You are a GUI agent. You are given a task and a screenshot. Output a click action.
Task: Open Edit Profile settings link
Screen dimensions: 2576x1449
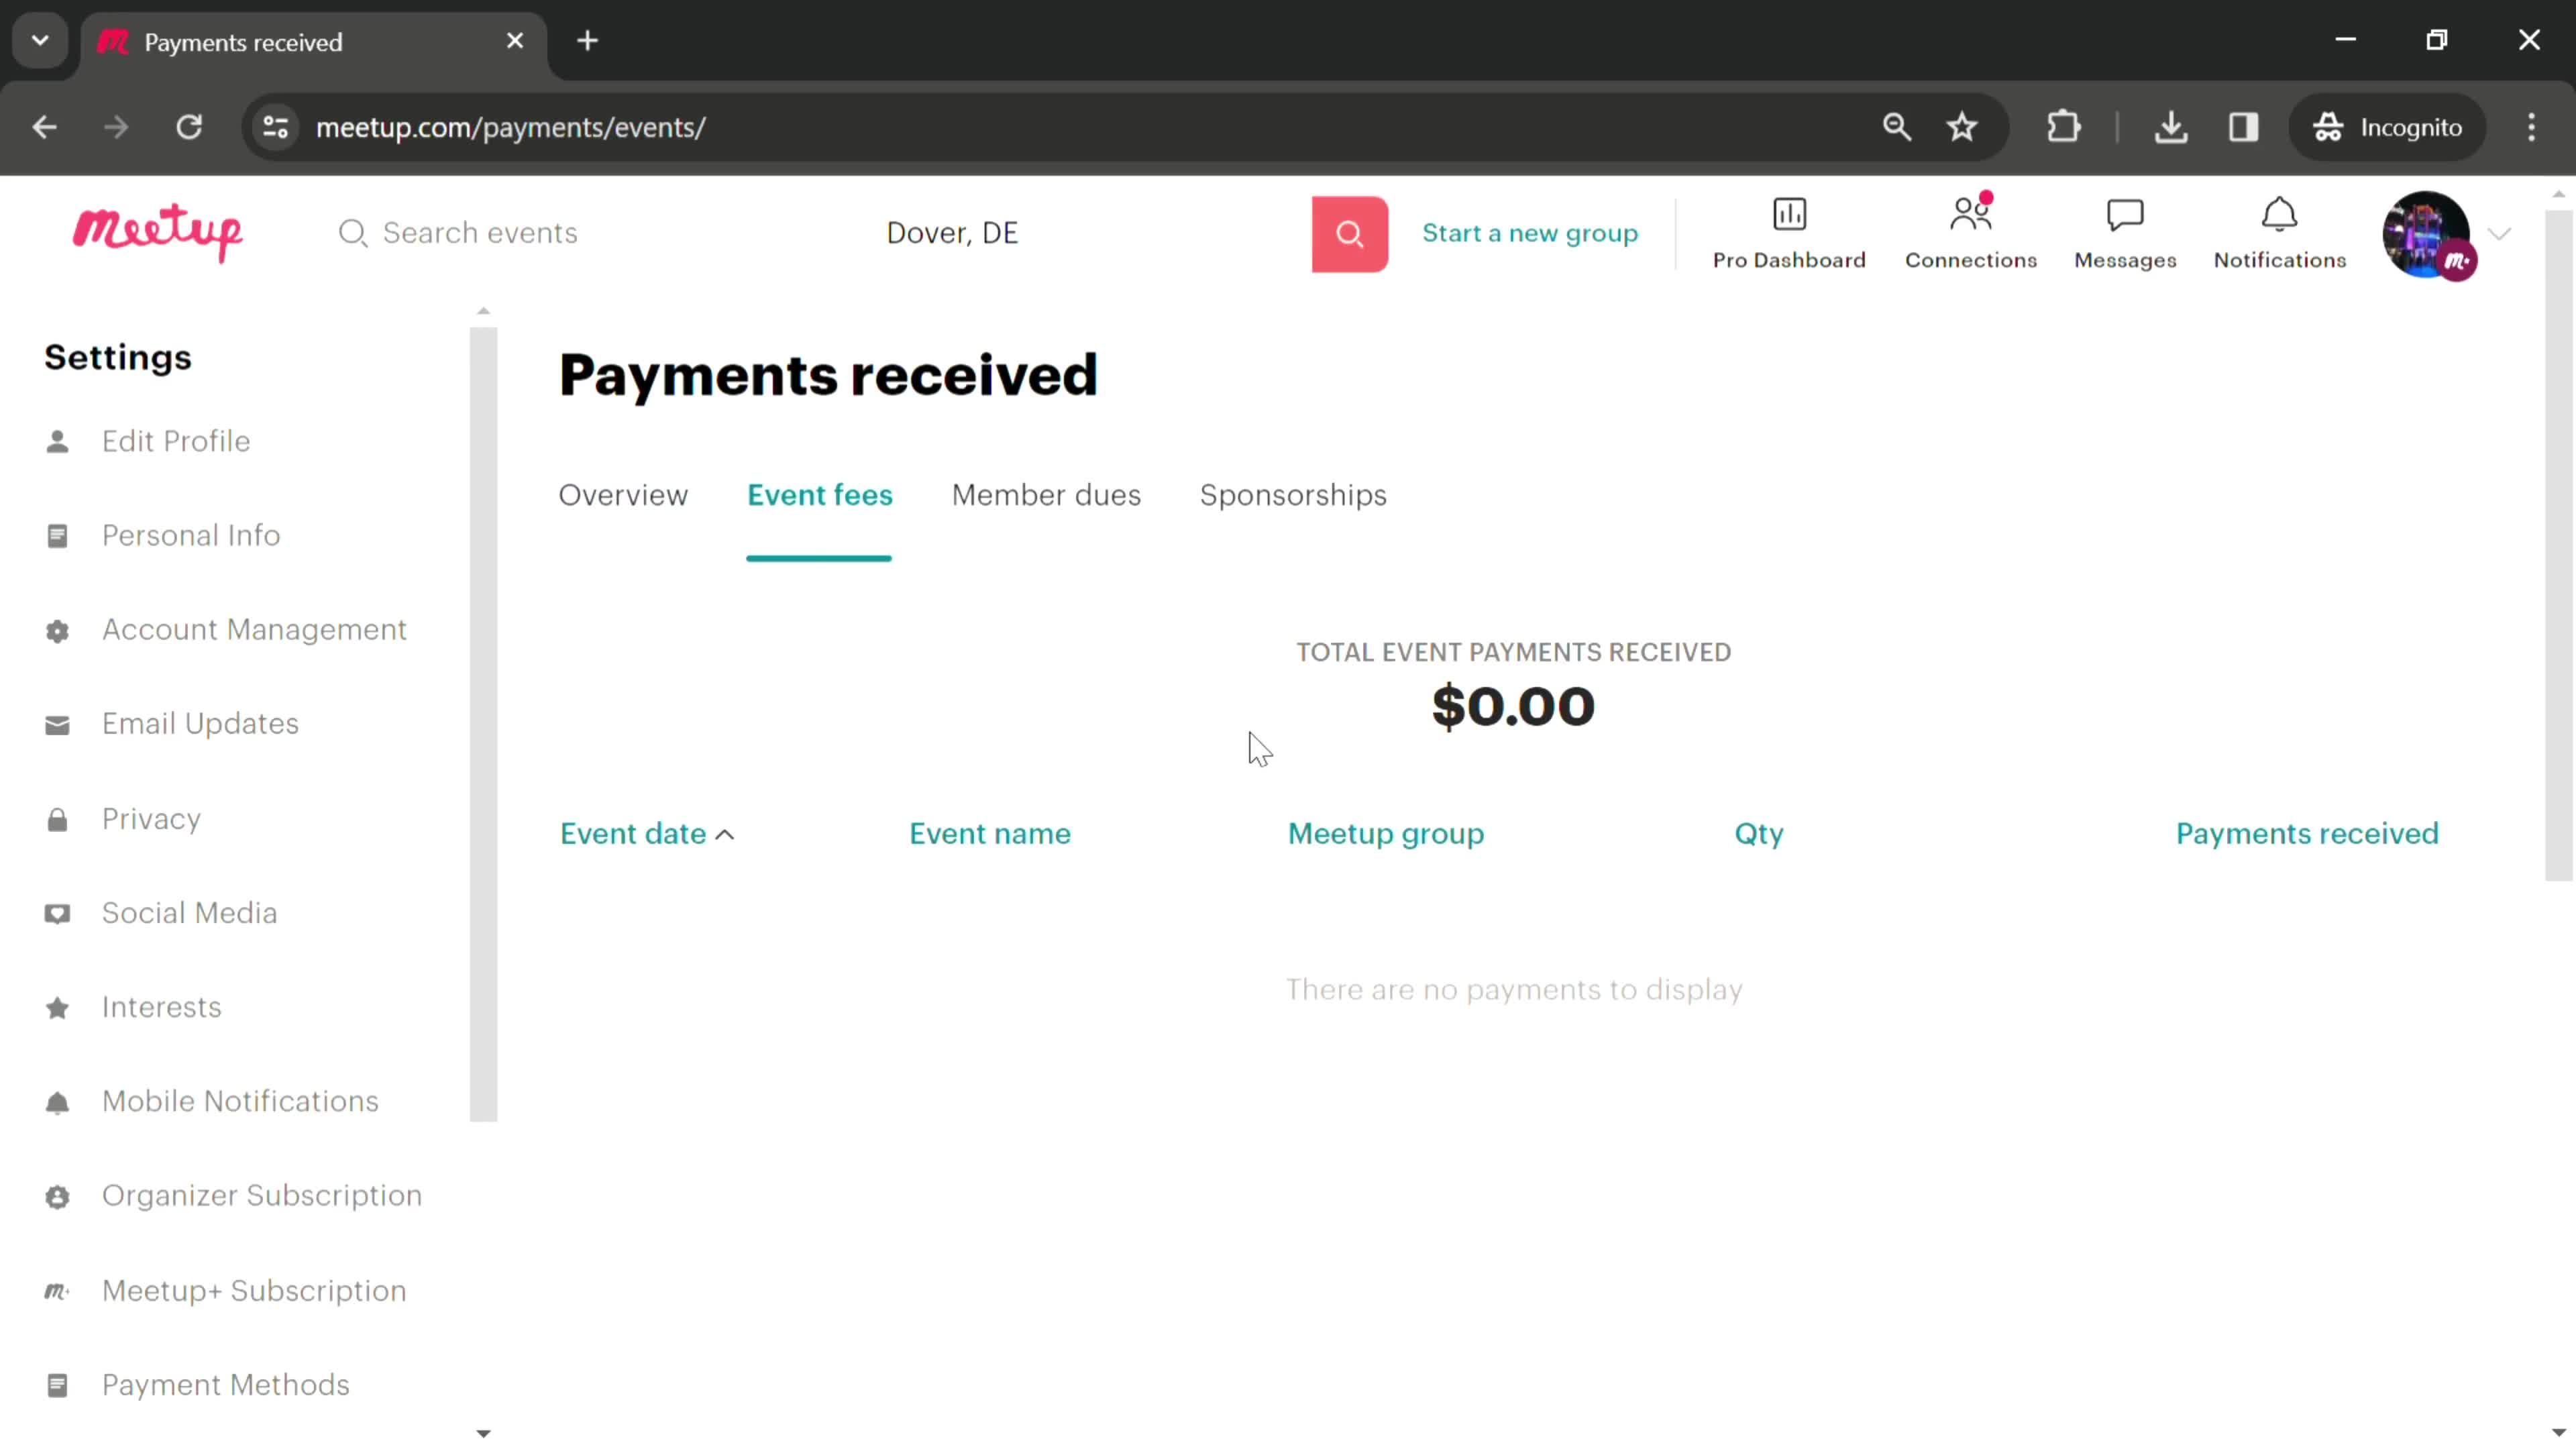click(175, 442)
